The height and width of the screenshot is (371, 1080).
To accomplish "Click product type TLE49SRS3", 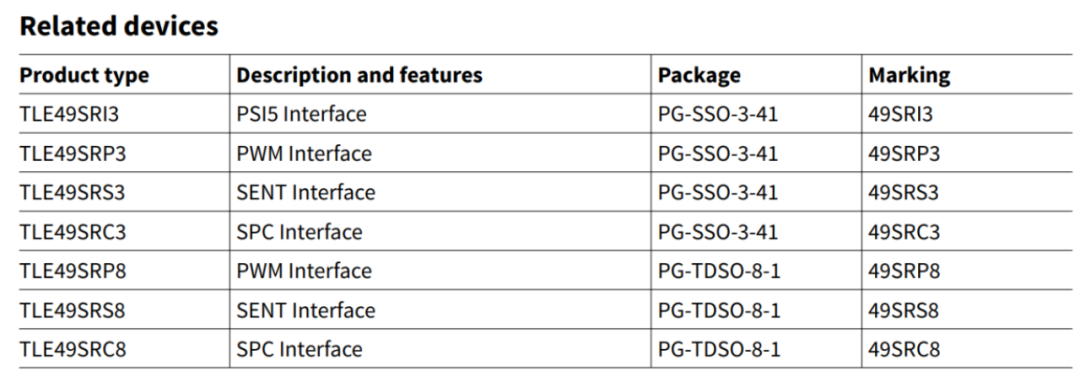I will tap(72, 192).
